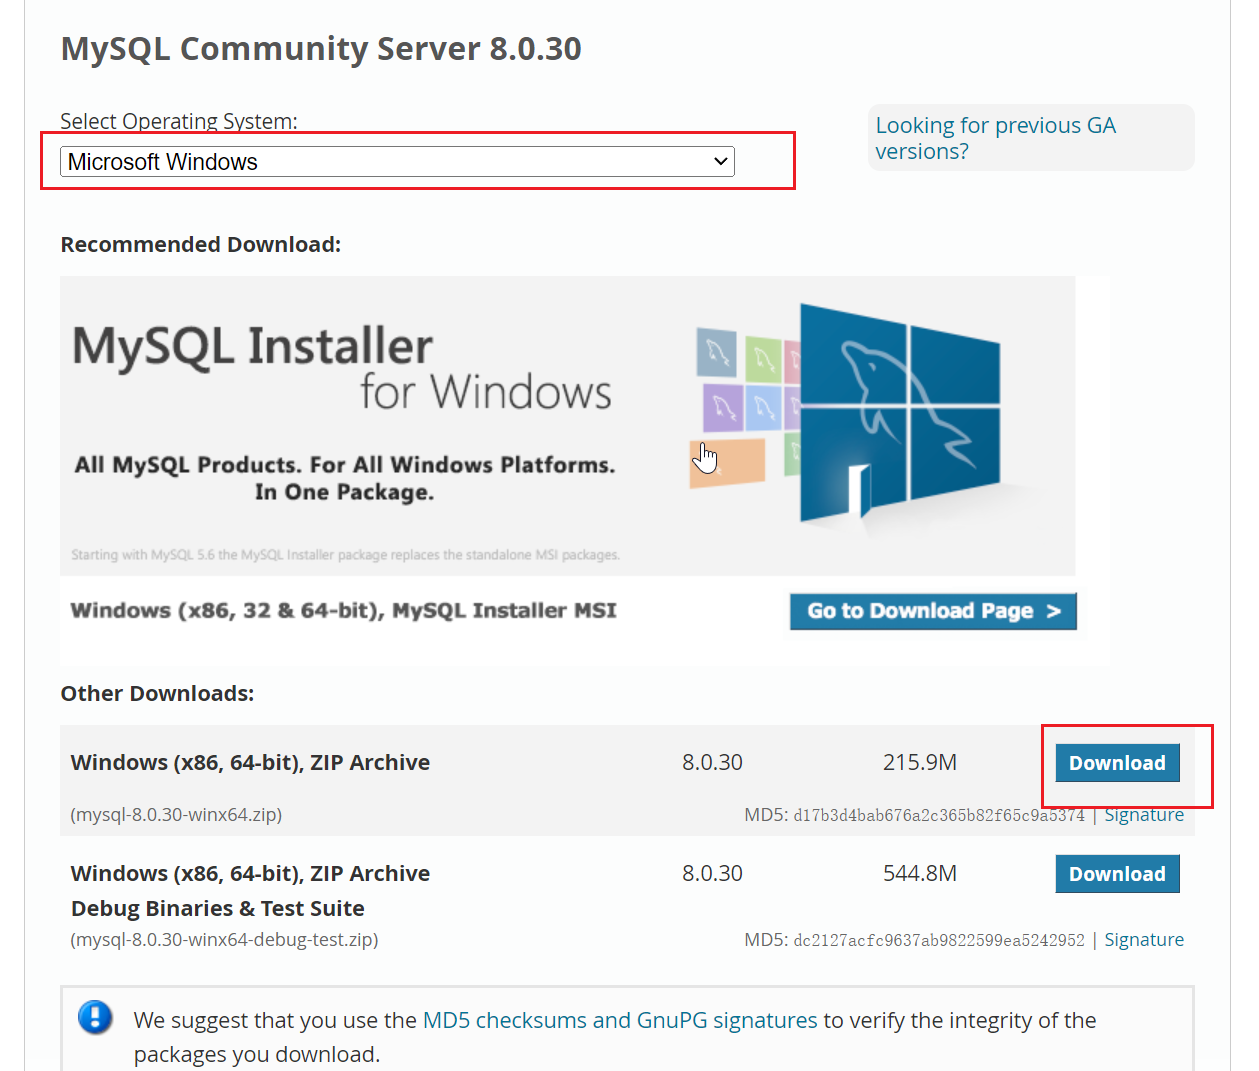Viewport: 1259px width, 1071px height.
Task: Download the 215.9M ZIP Archive
Action: (1117, 763)
